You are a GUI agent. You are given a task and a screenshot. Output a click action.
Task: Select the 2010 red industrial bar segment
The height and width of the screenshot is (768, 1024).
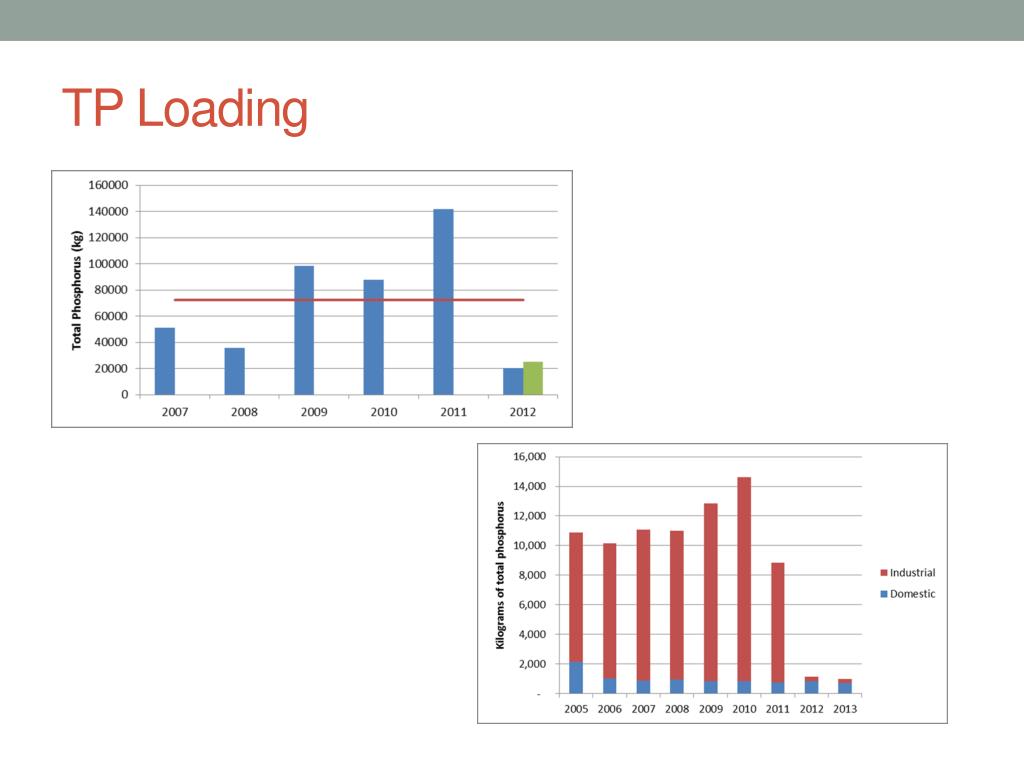[744, 579]
